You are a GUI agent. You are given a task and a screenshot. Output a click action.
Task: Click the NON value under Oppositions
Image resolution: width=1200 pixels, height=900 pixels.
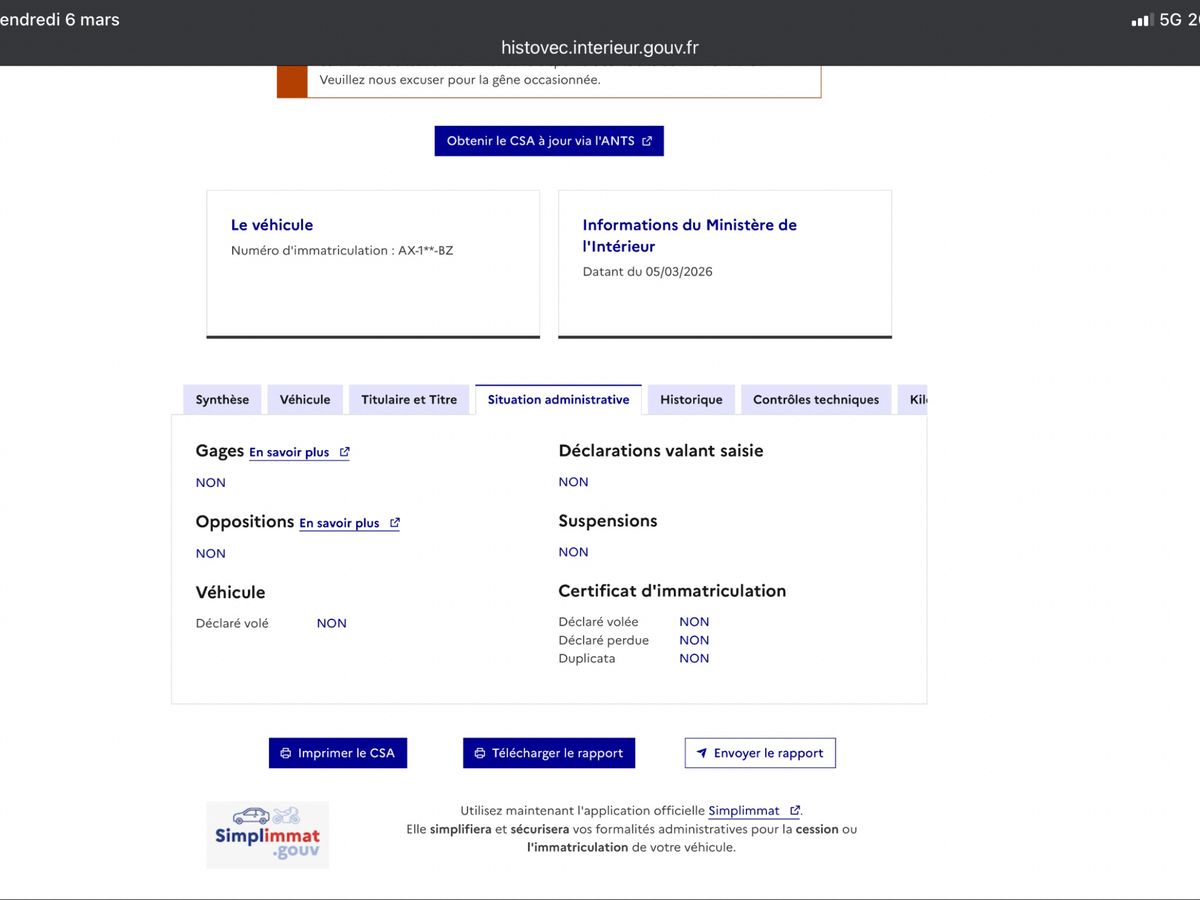tap(211, 554)
